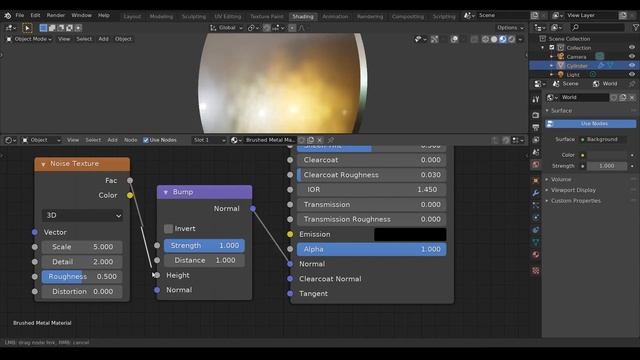This screenshot has height=360, width=640.
Task: Click the fake user shield for World
Action: coord(613,98)
